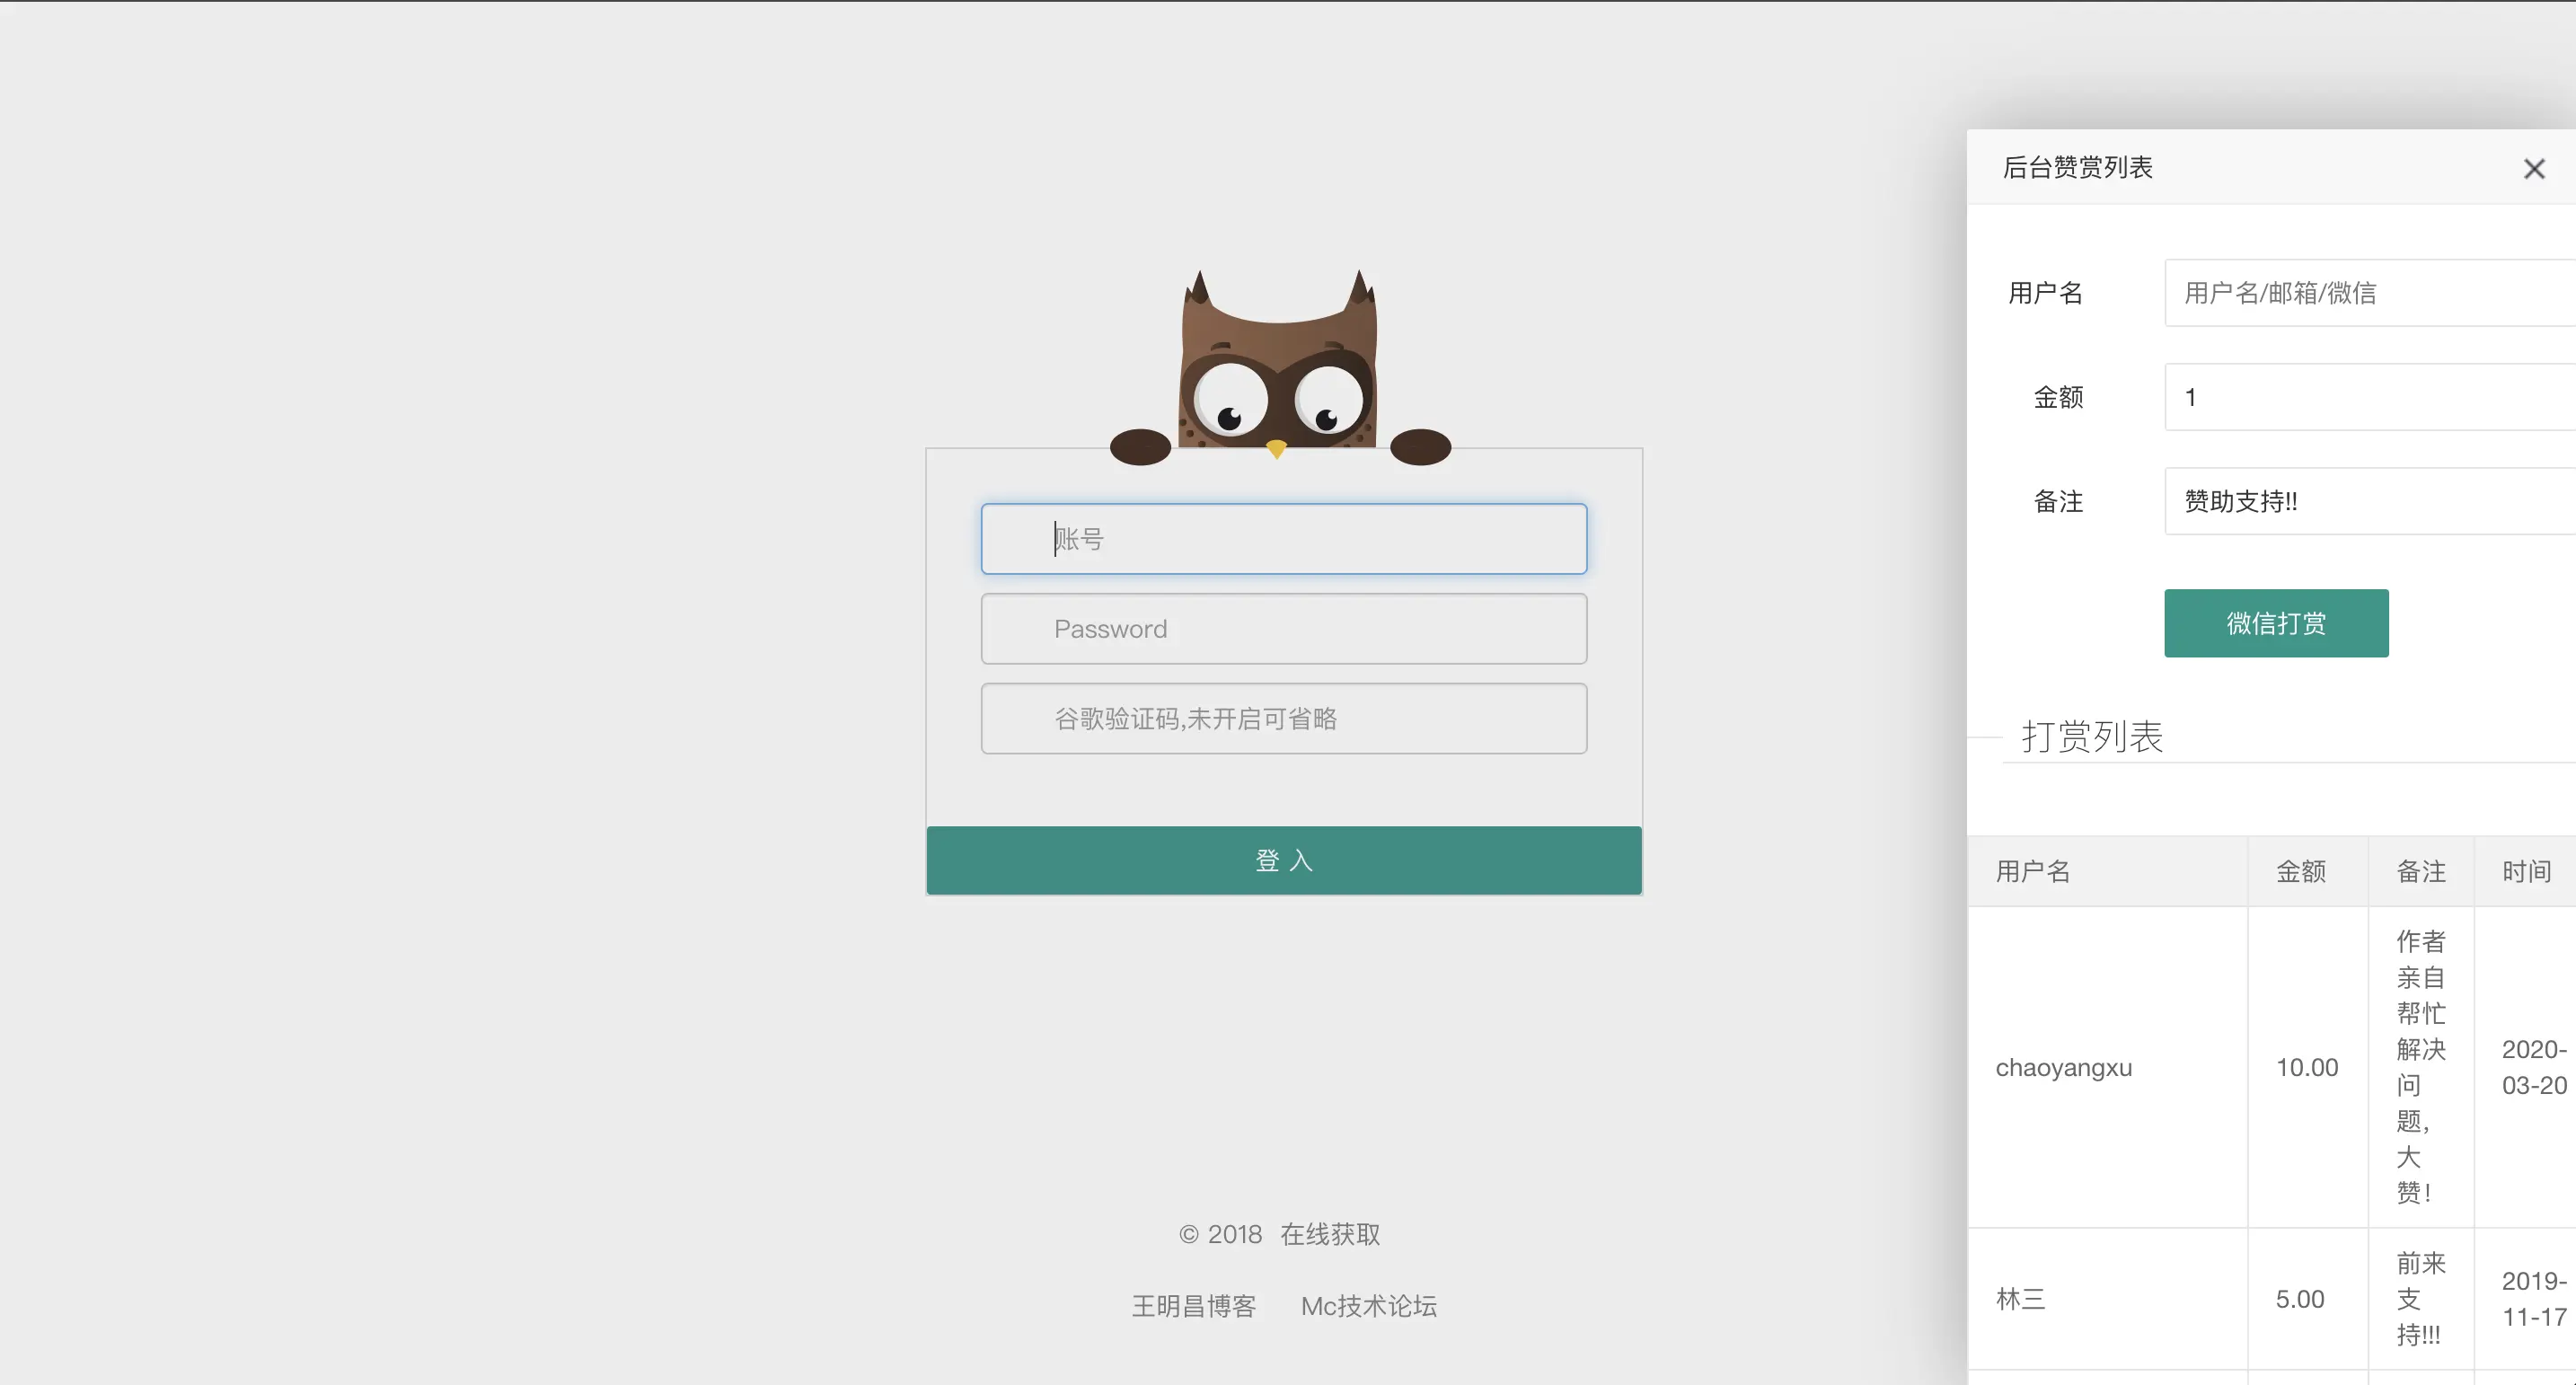Focus the 账号 account field

click(1284, 539)
